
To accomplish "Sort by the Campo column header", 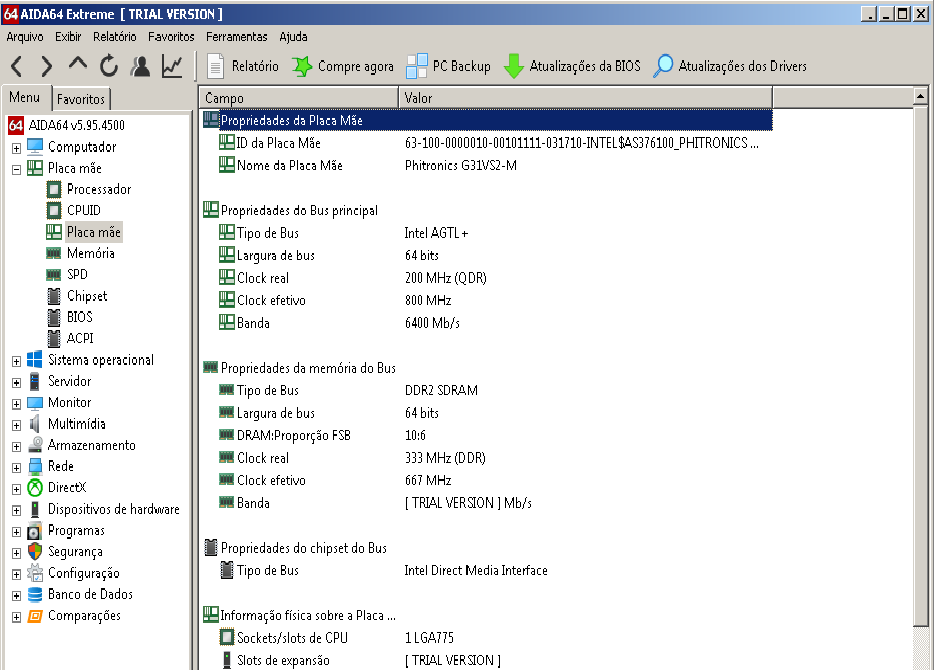I will coord(298,98).
